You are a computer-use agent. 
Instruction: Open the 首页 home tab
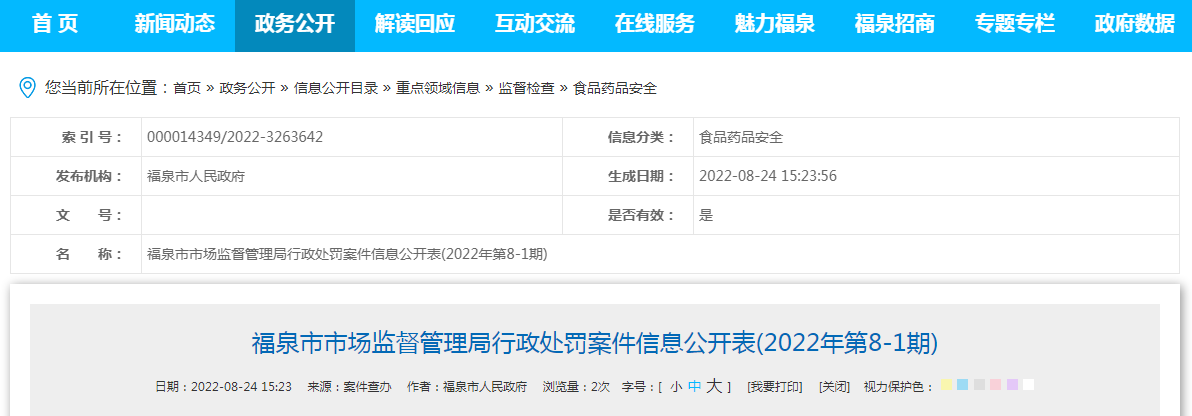coord(55,25)
